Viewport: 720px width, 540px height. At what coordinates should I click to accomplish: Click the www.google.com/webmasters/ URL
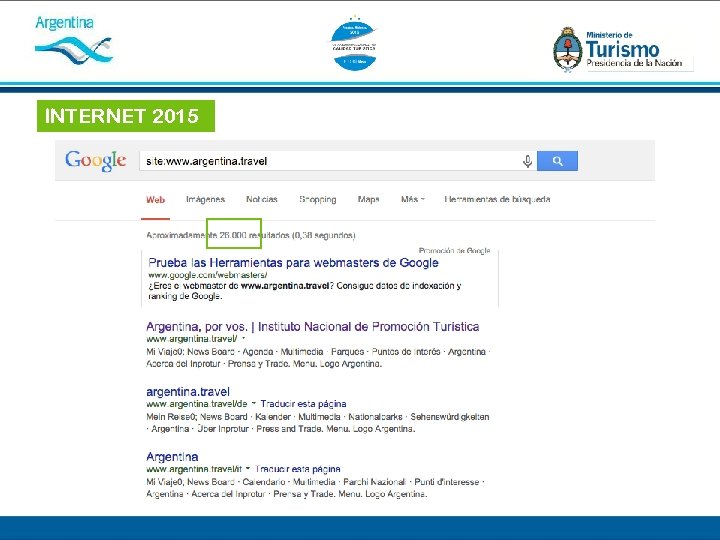pos(208,275)
